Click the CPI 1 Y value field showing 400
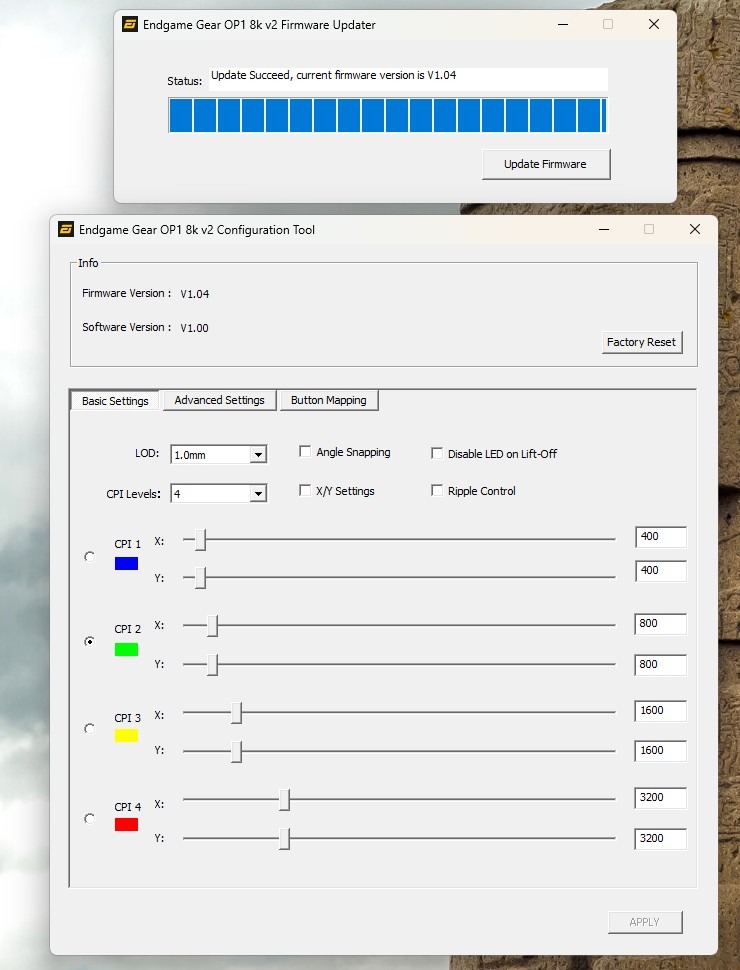Screen dimensions: 740x970 [661, 570]
